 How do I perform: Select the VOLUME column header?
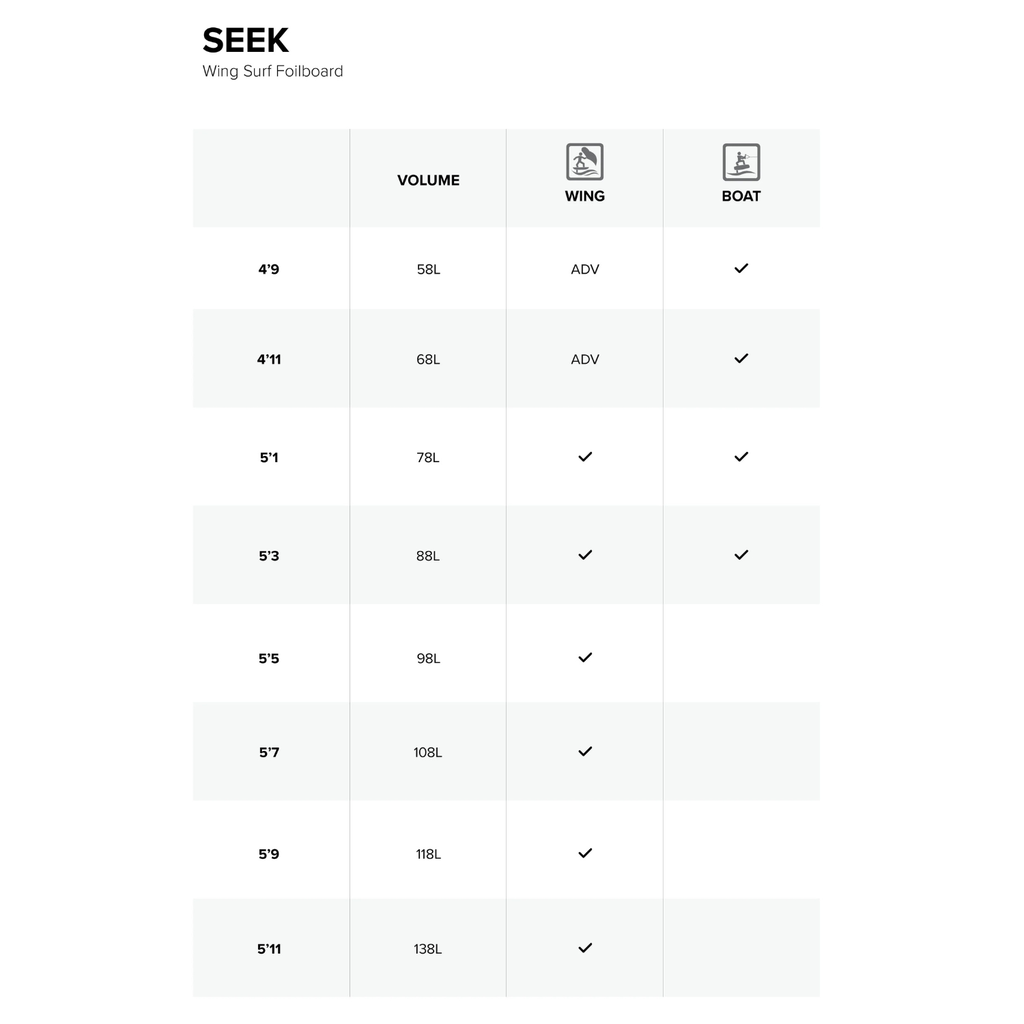click(x=428, y=180)
